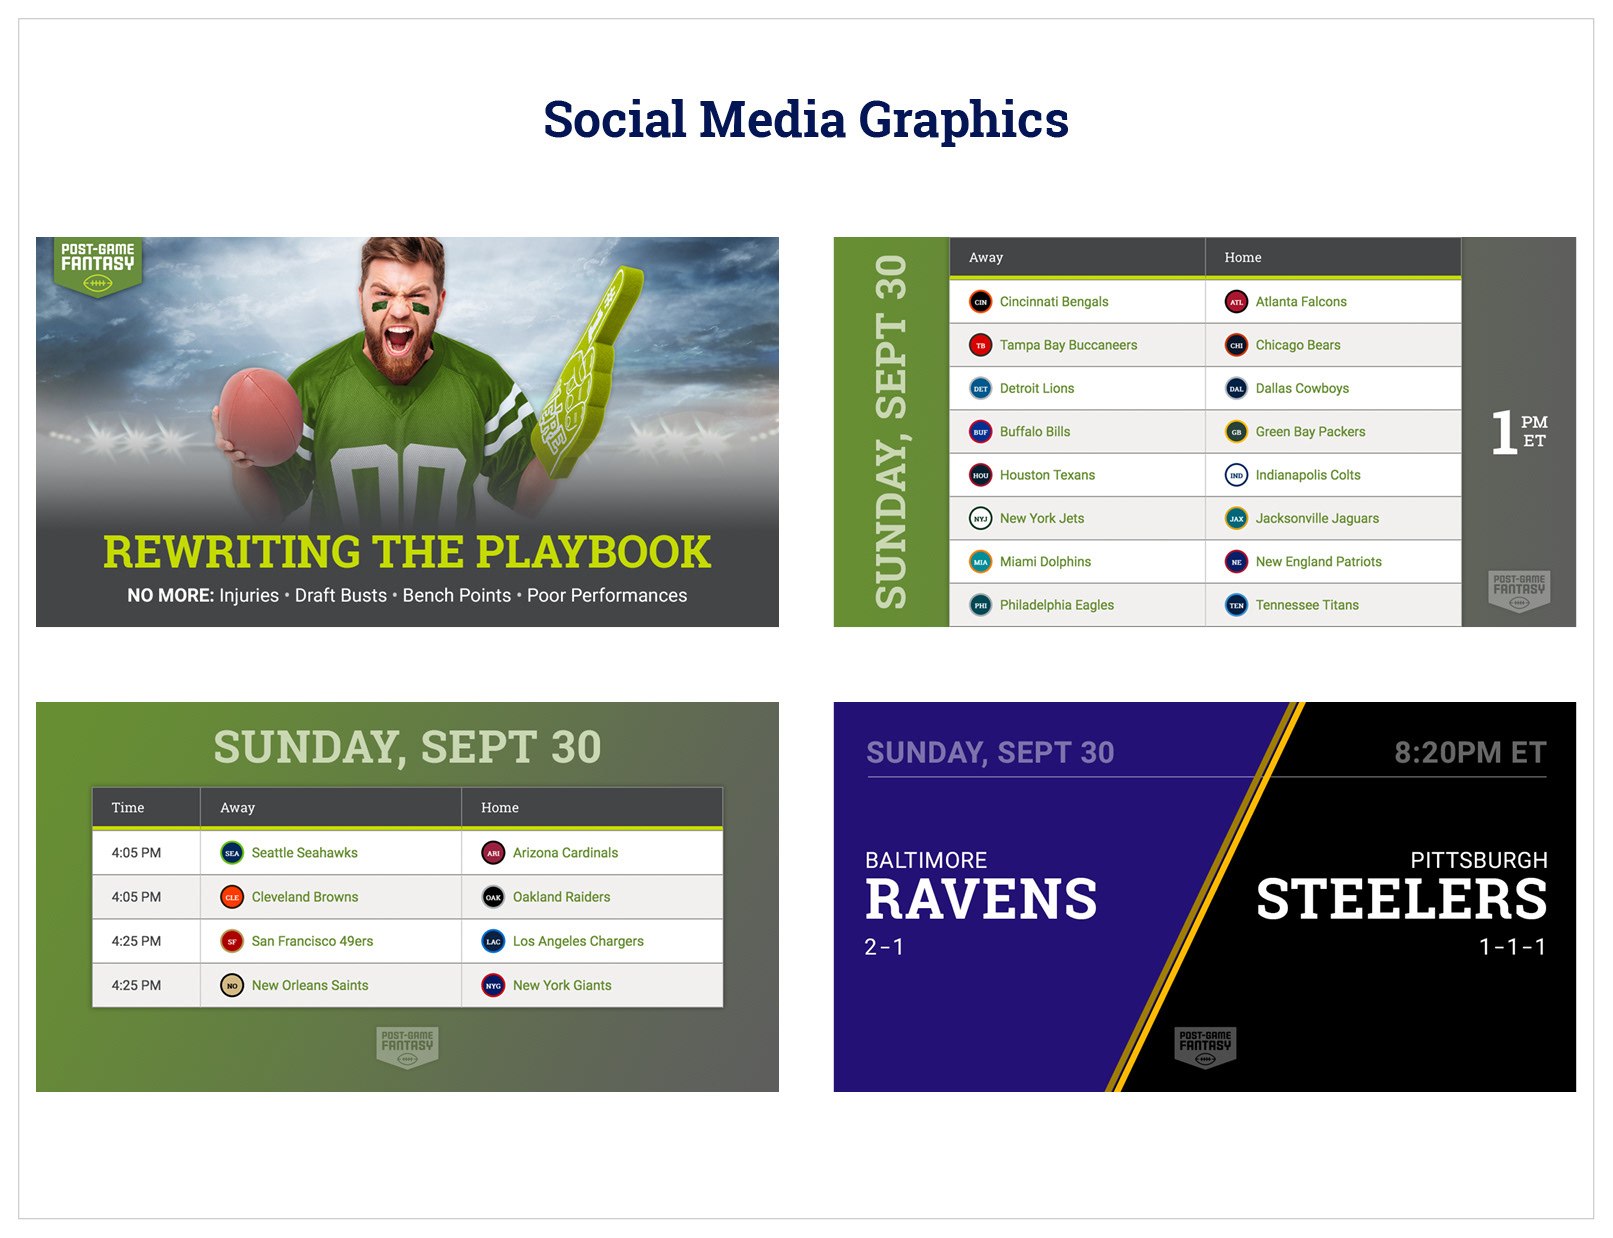Click the Cleveland Browns team name
This screenshot has height=1238, width=1613.
pyautogui.click(x=305, y=897)
